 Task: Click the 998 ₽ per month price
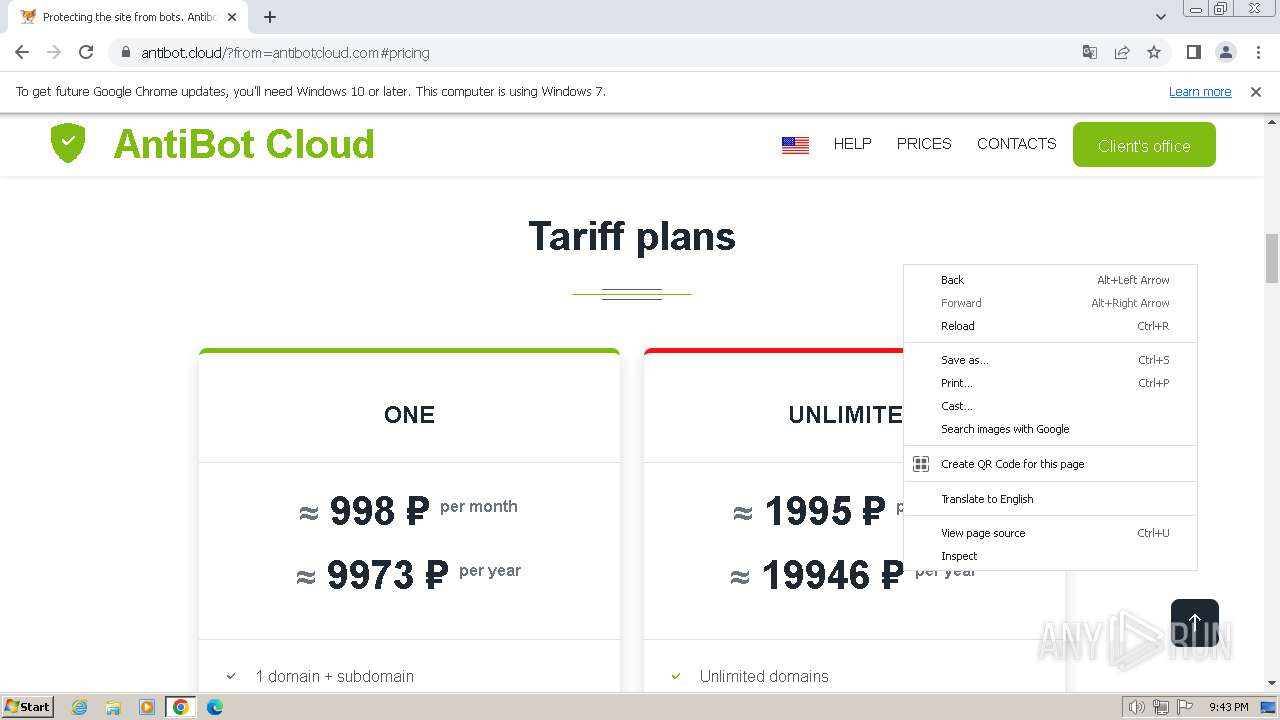(x=408, y=511)
